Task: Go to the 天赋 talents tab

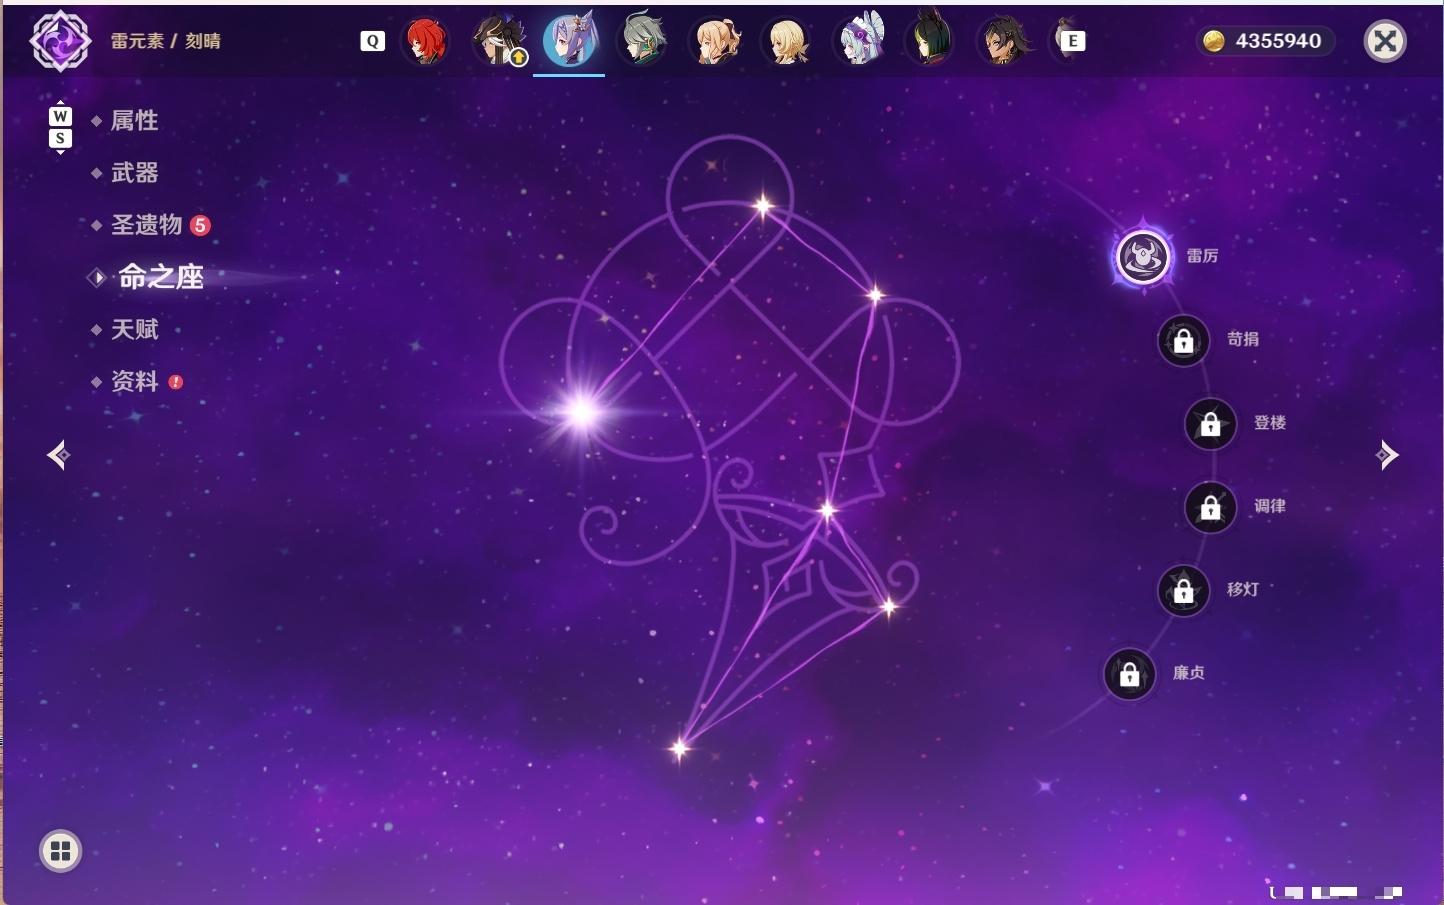Action: click(134, 329)
